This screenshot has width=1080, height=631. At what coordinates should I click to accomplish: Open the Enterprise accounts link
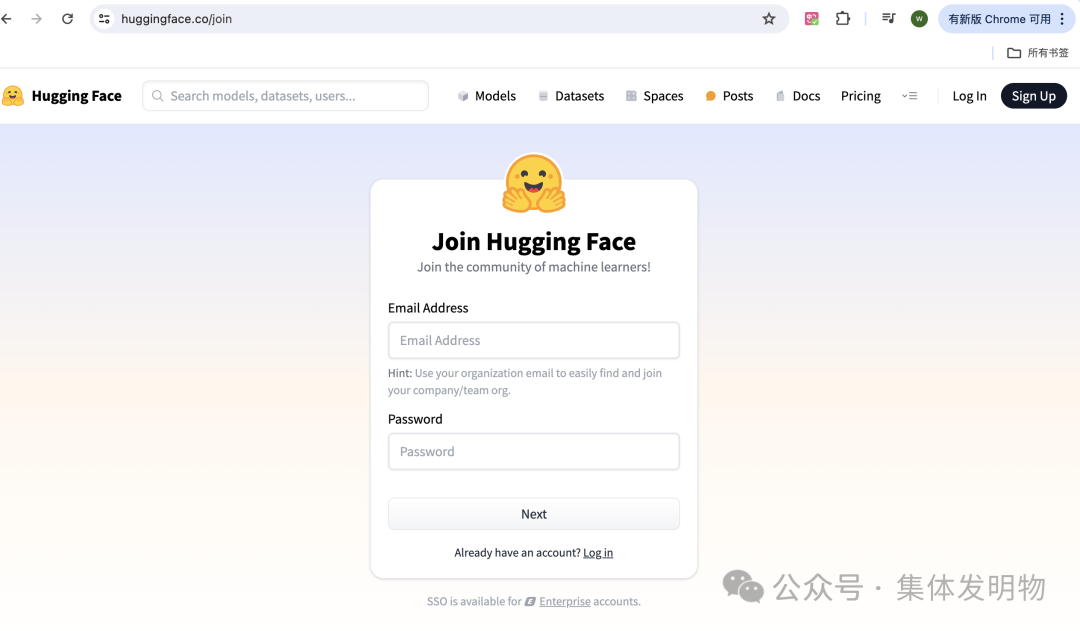coord(565,601)
